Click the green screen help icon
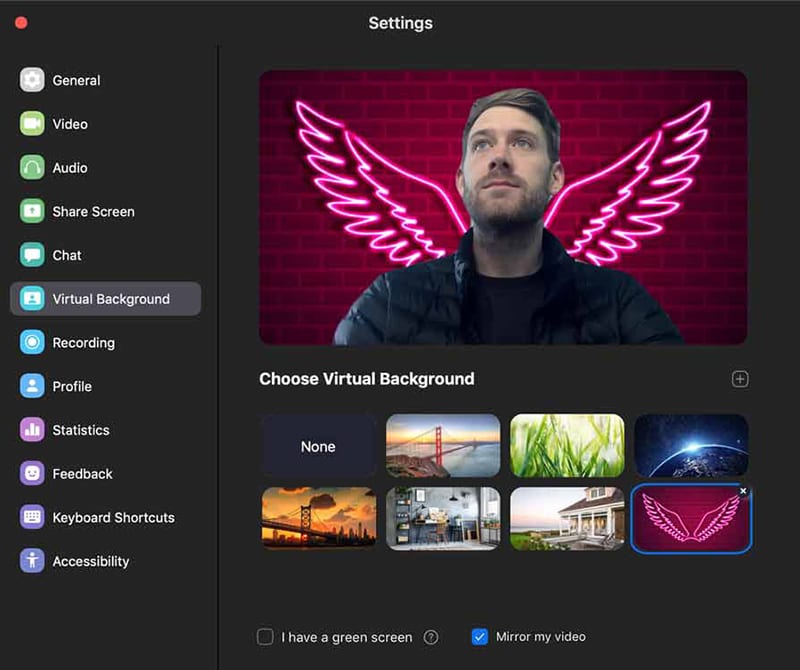Viewport: 800px width, 670px height. coord(431,637)
